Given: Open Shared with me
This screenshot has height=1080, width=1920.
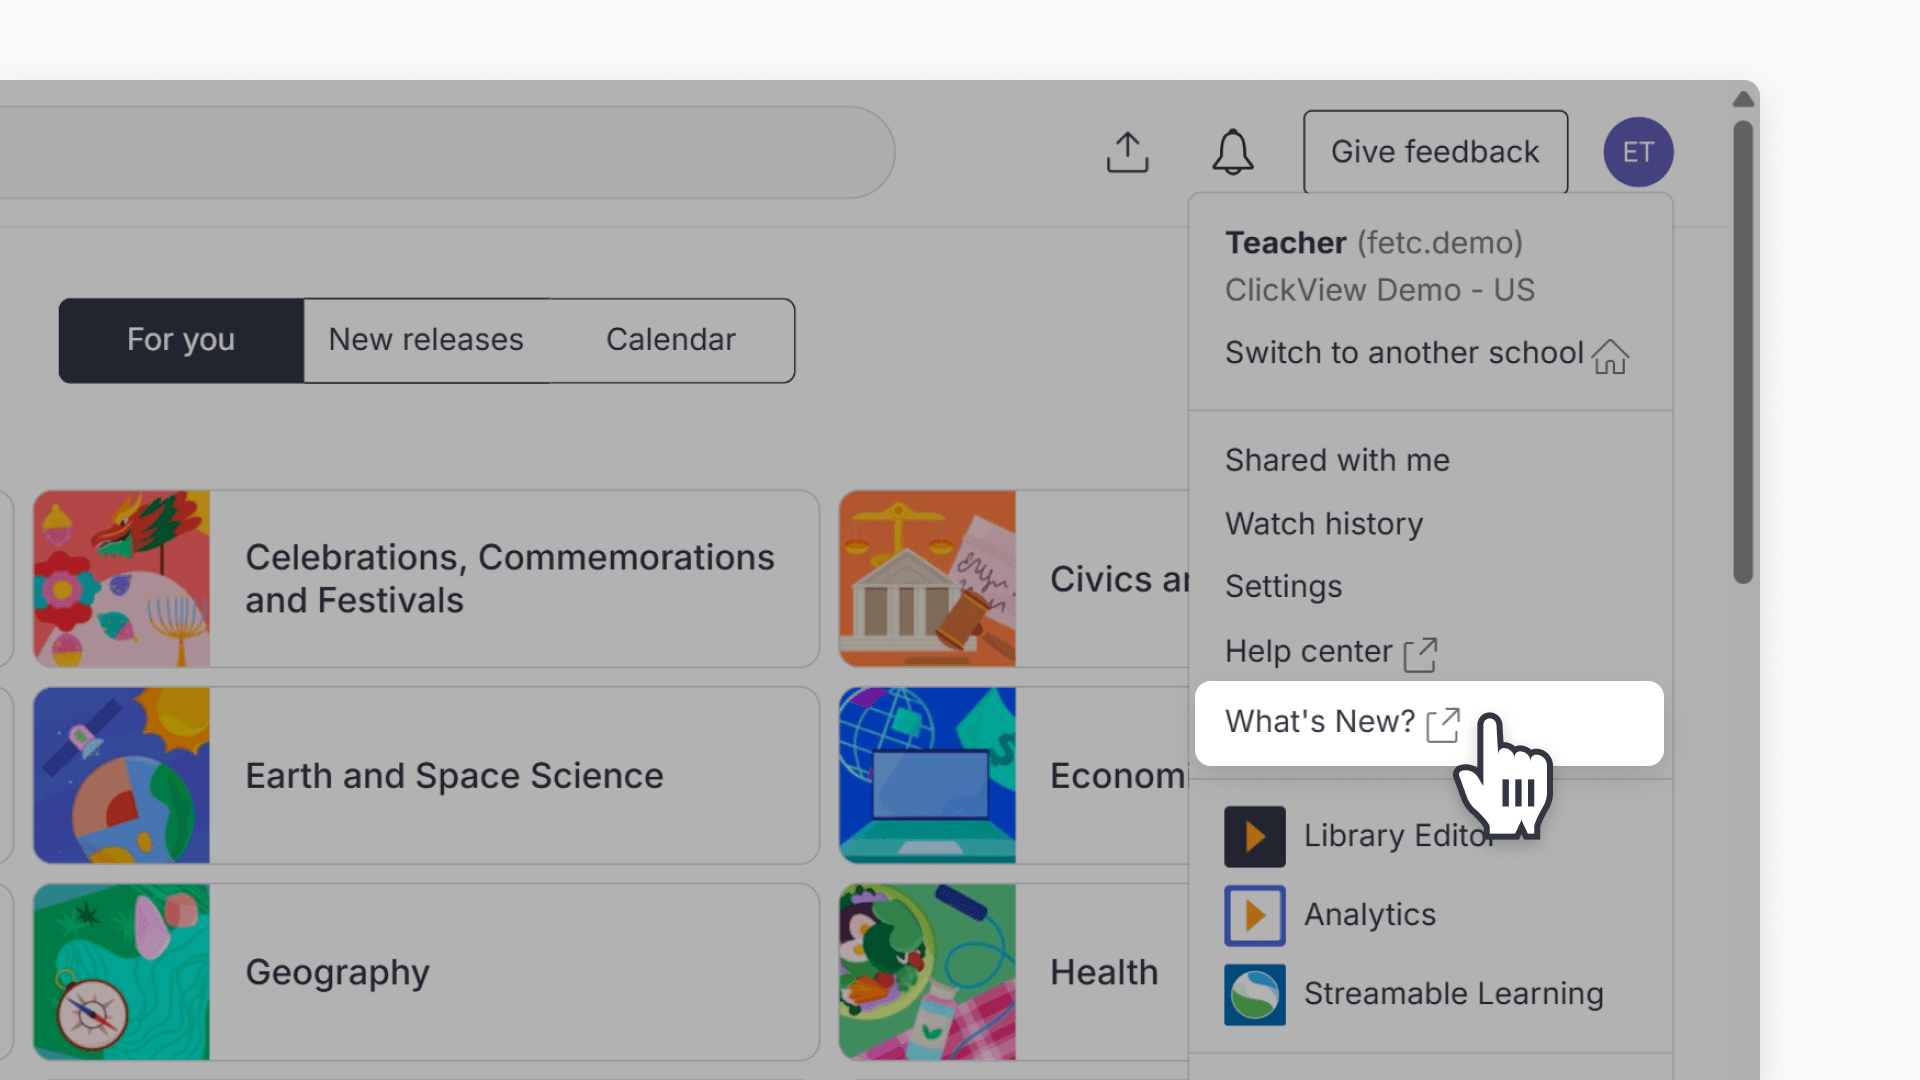Looking at the screenshot, I should 1337,460.
